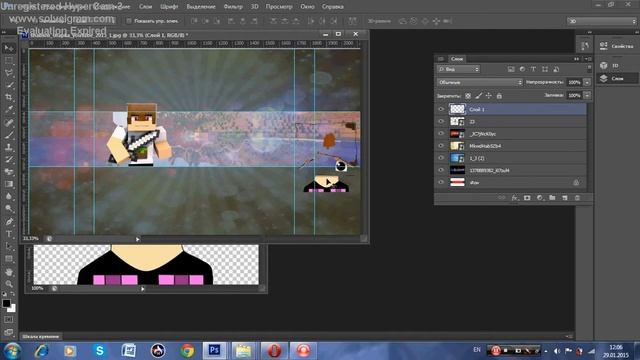
Task: Collapse the Layers panel double arrows
Action: point(576,59)
